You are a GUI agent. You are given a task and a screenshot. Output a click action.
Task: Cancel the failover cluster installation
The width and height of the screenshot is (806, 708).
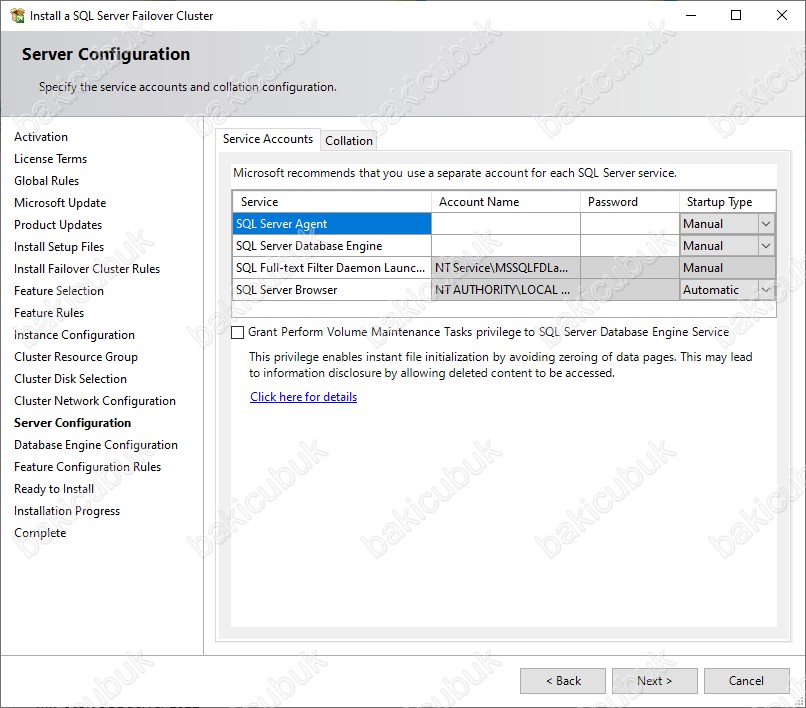[x=746, y=681]
